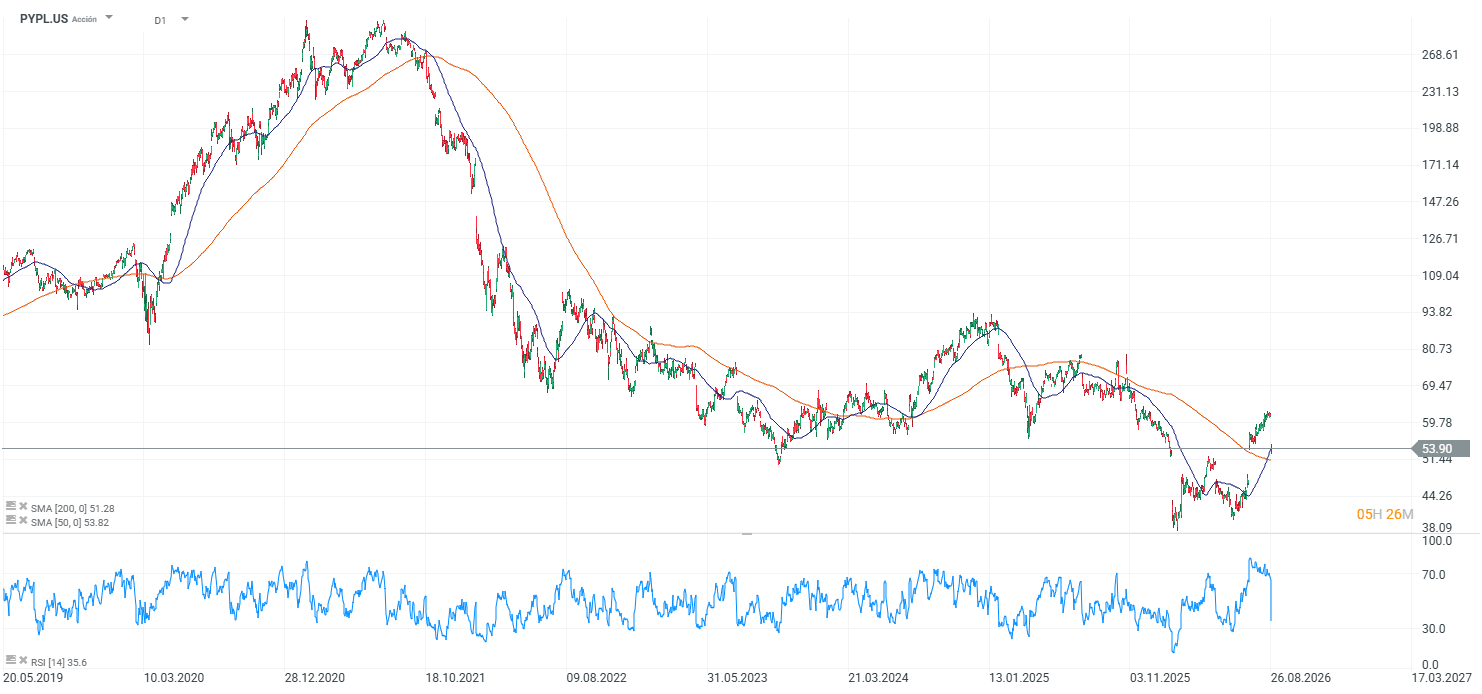Click the 26.08.2026 date label
The height and width of the screenshot is (694, 1482).
(1301, 678)
